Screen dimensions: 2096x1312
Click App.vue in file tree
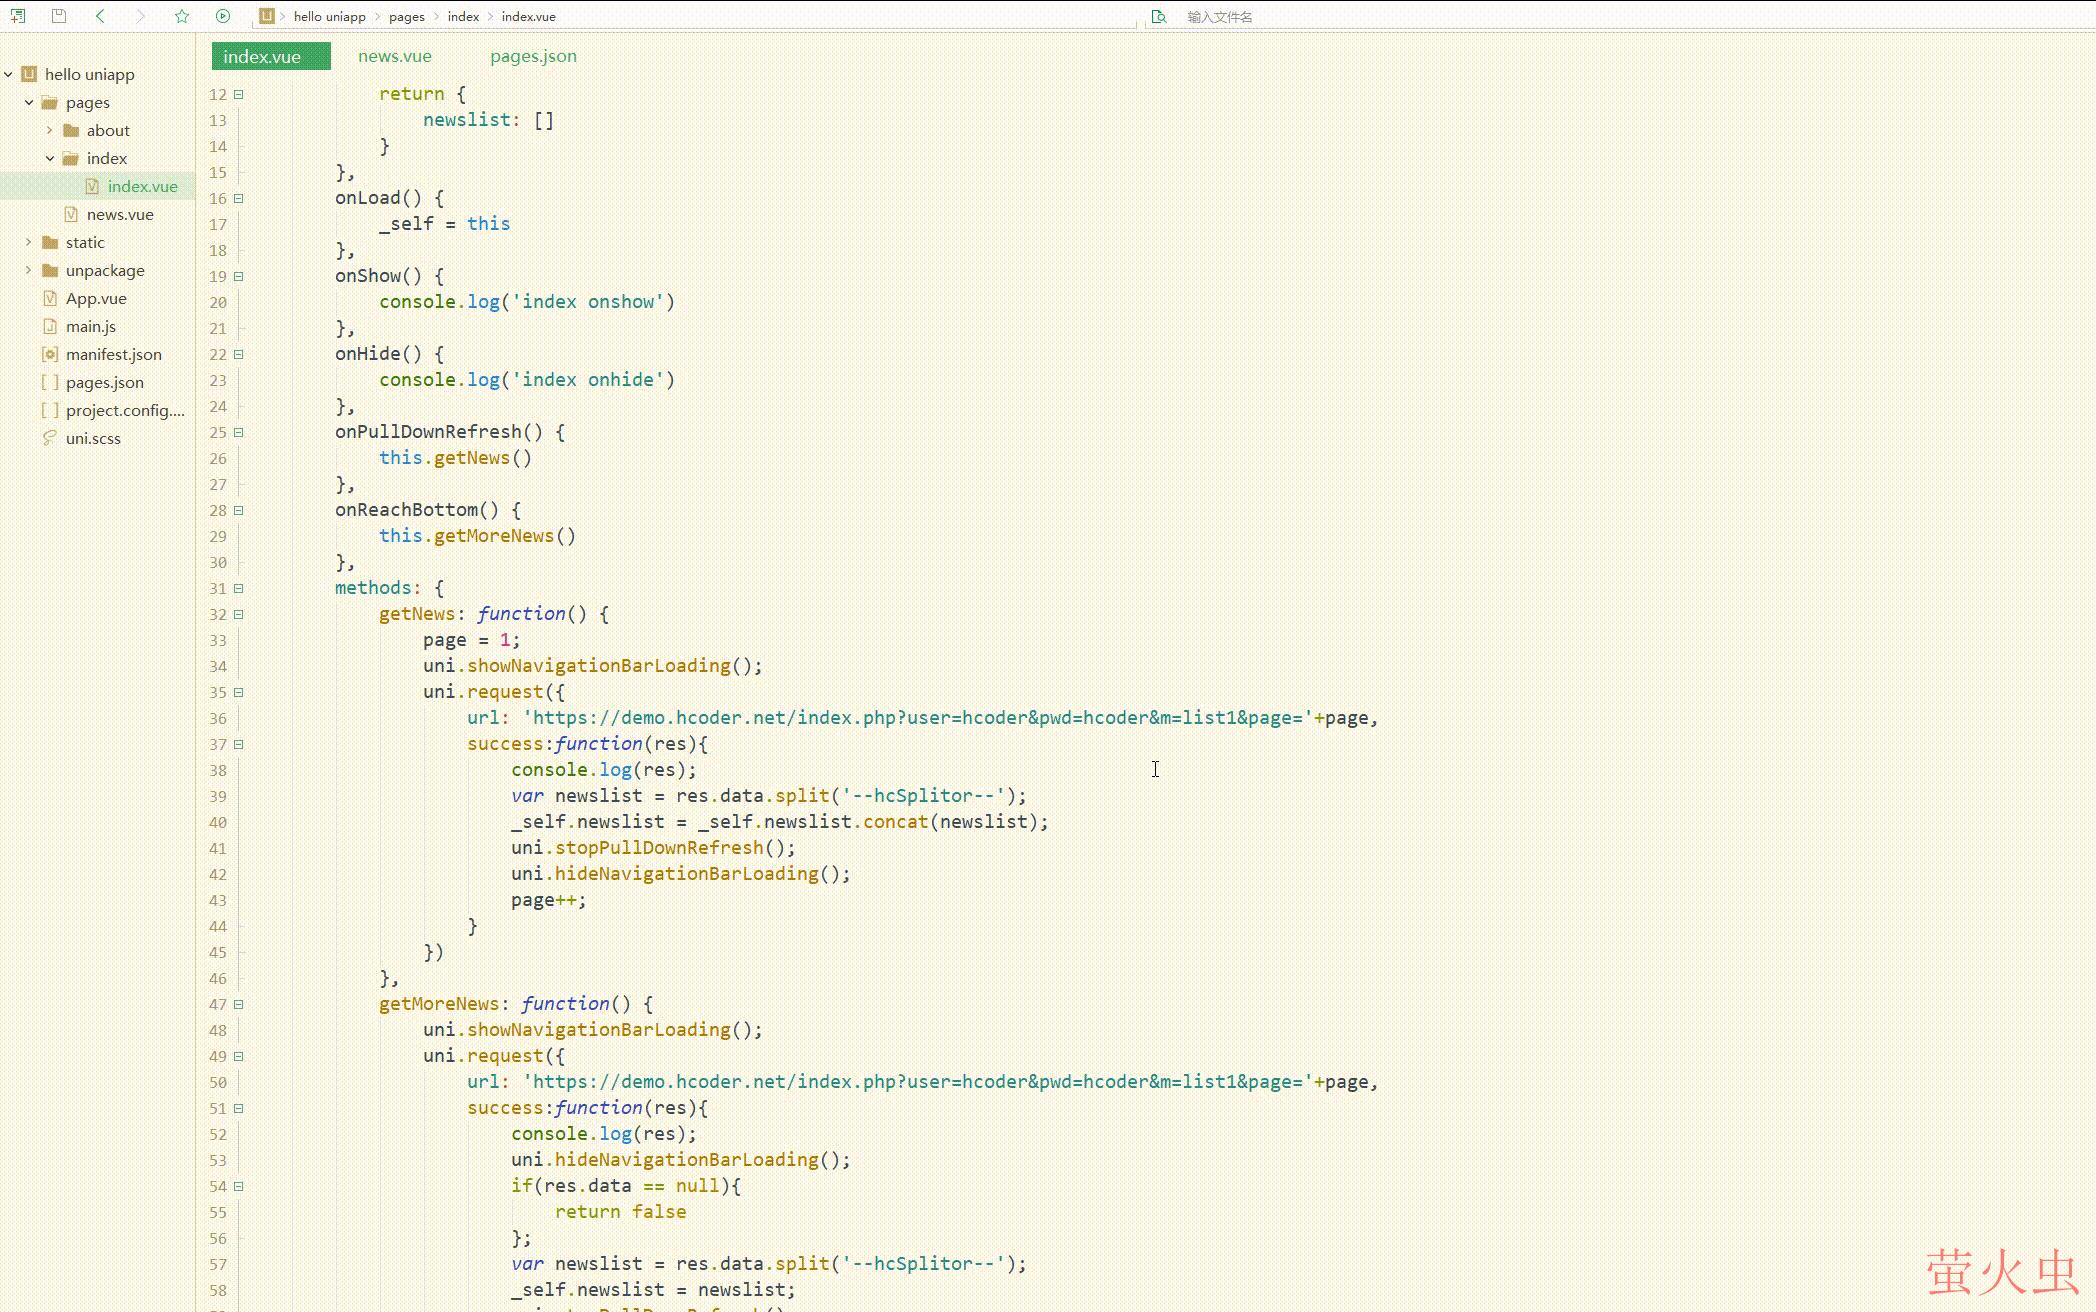(x=97, y=298)
